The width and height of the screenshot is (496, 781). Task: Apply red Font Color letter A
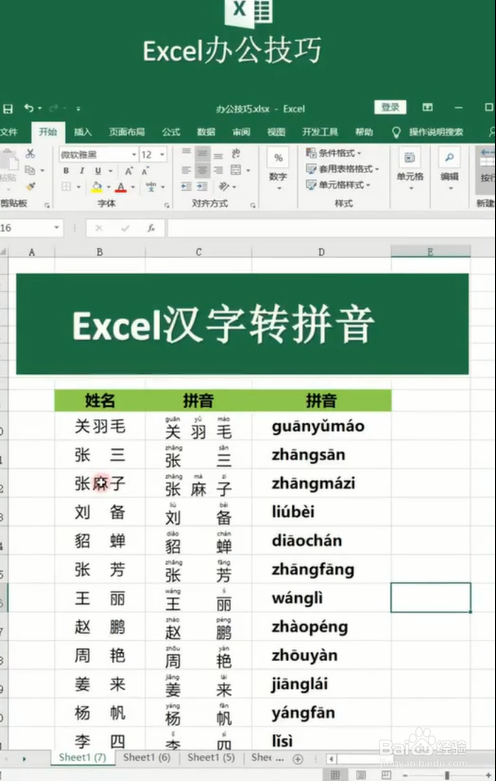121,187
